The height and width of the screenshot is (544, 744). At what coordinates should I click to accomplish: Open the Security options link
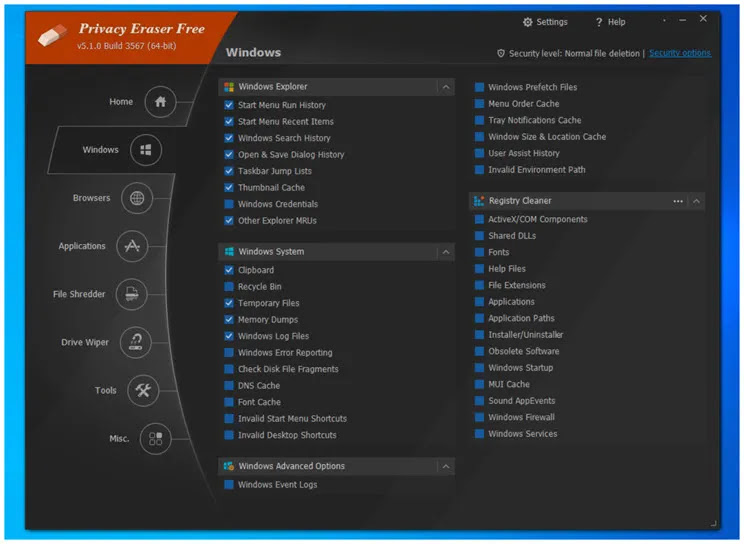680,53
